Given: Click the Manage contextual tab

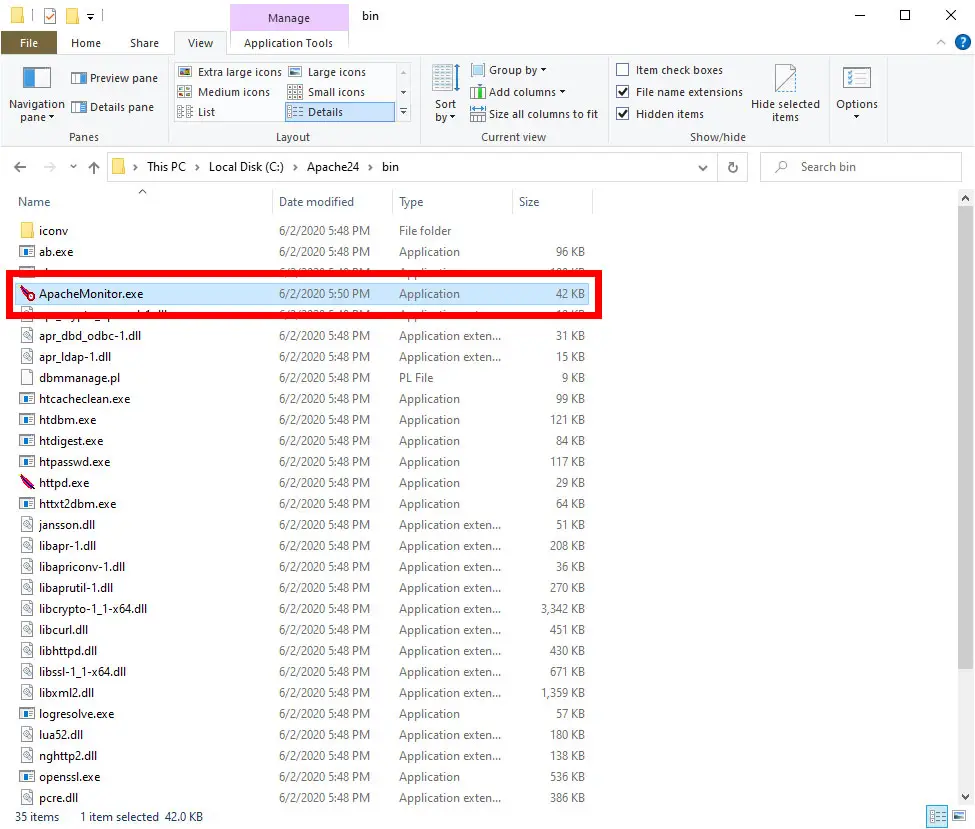Looking at the screenshot, I should [x=289, y=18].
